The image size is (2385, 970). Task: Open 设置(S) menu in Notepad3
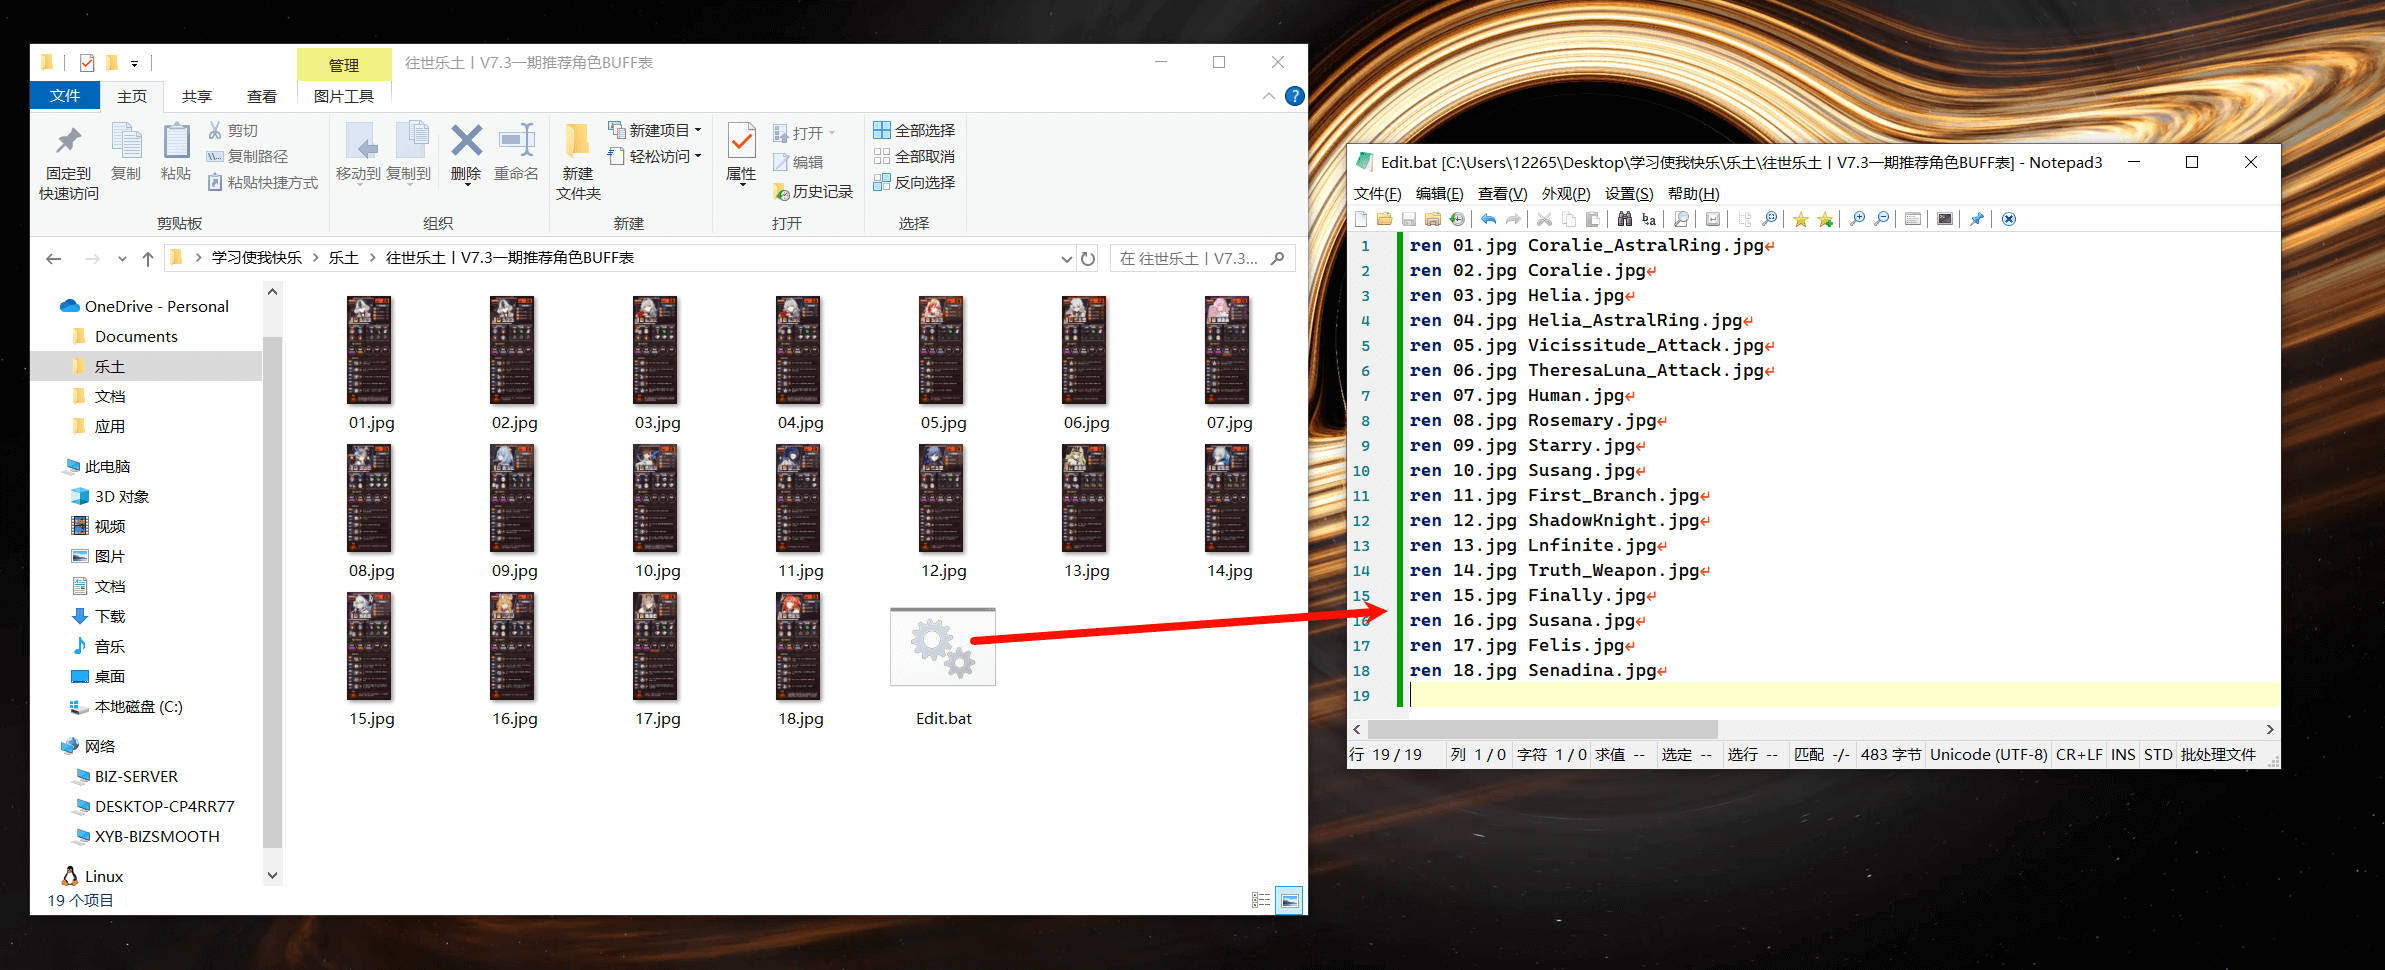click(x=1629, y=194)
